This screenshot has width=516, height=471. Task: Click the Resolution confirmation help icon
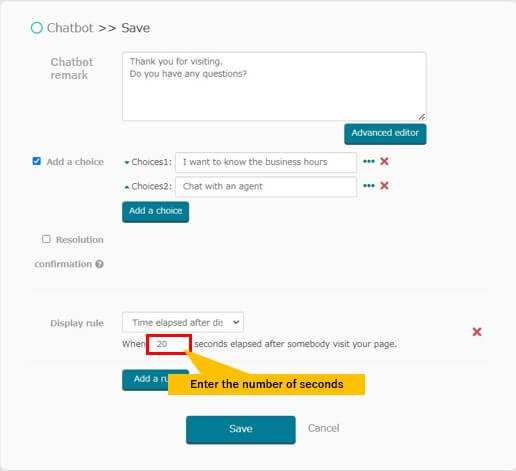pos(99,264)
